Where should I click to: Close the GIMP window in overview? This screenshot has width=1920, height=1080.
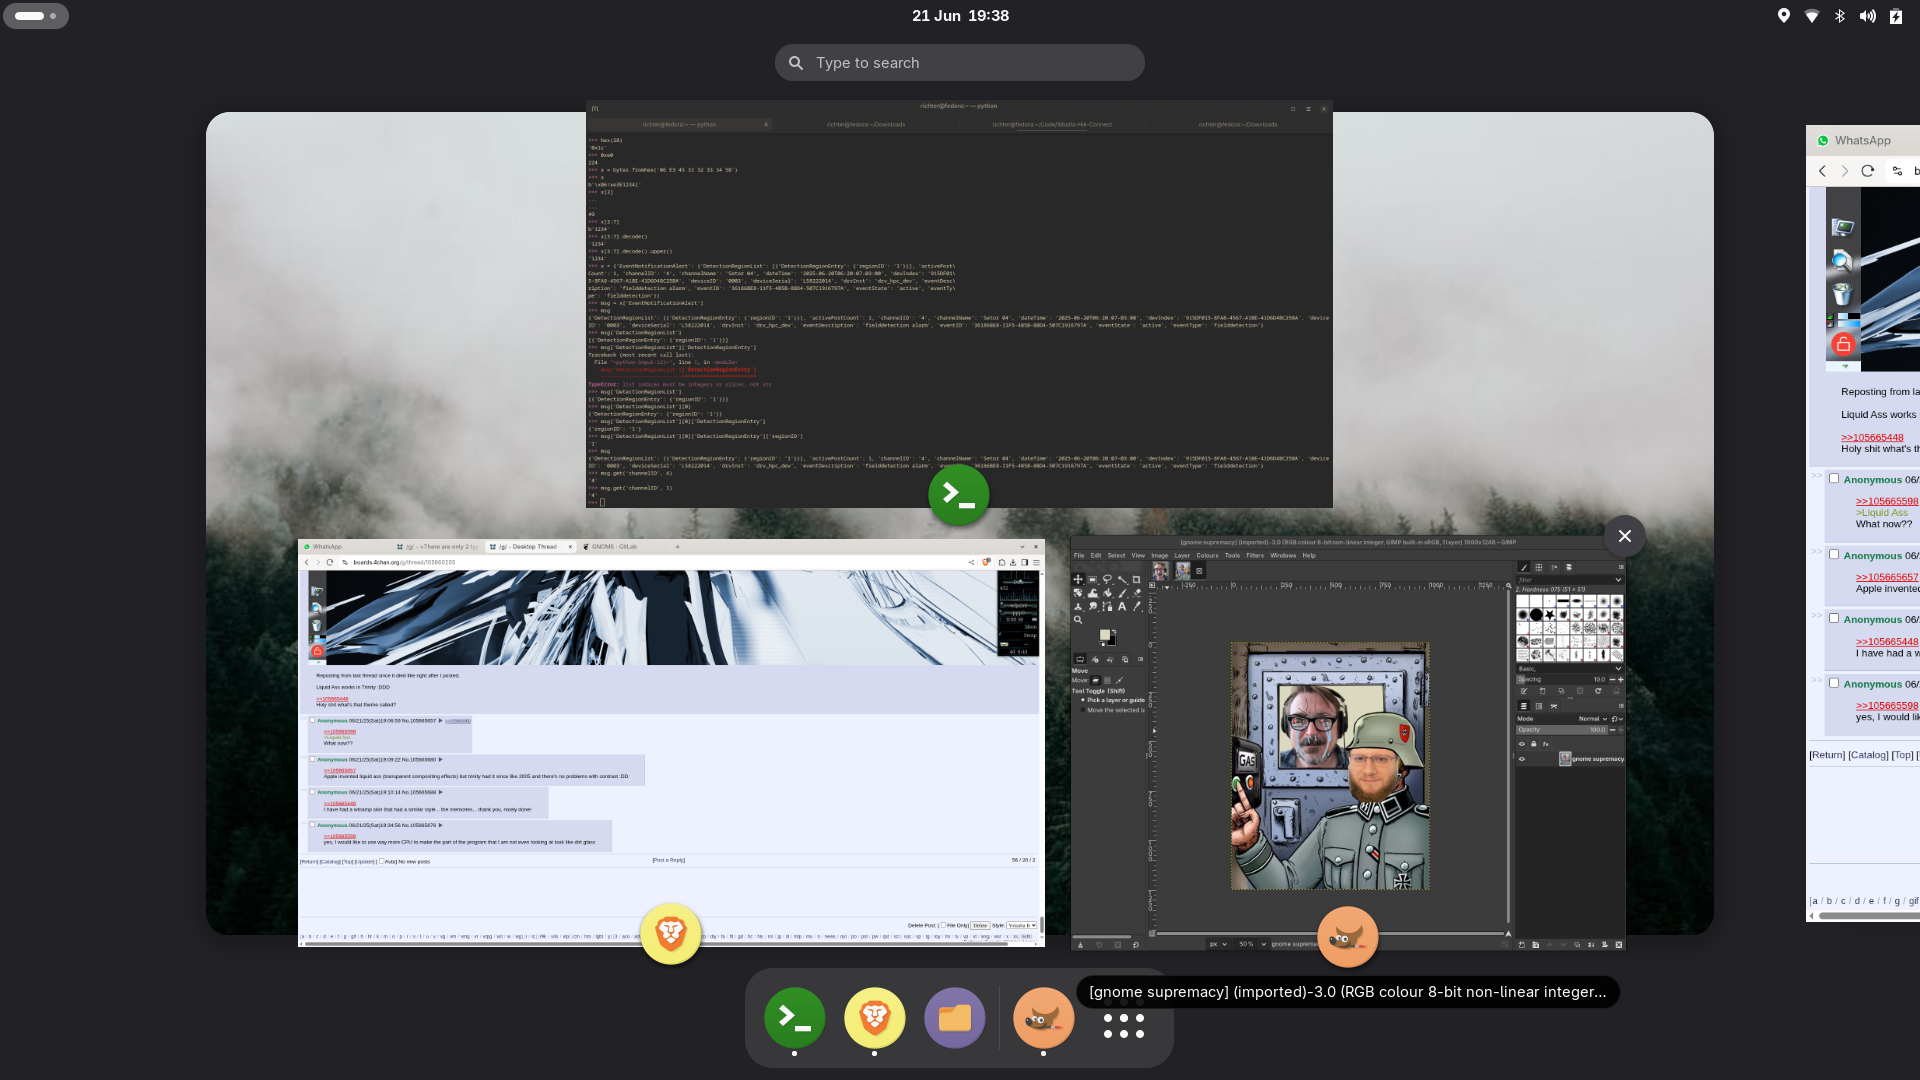pyautogui.click(x=1625, y=536)
